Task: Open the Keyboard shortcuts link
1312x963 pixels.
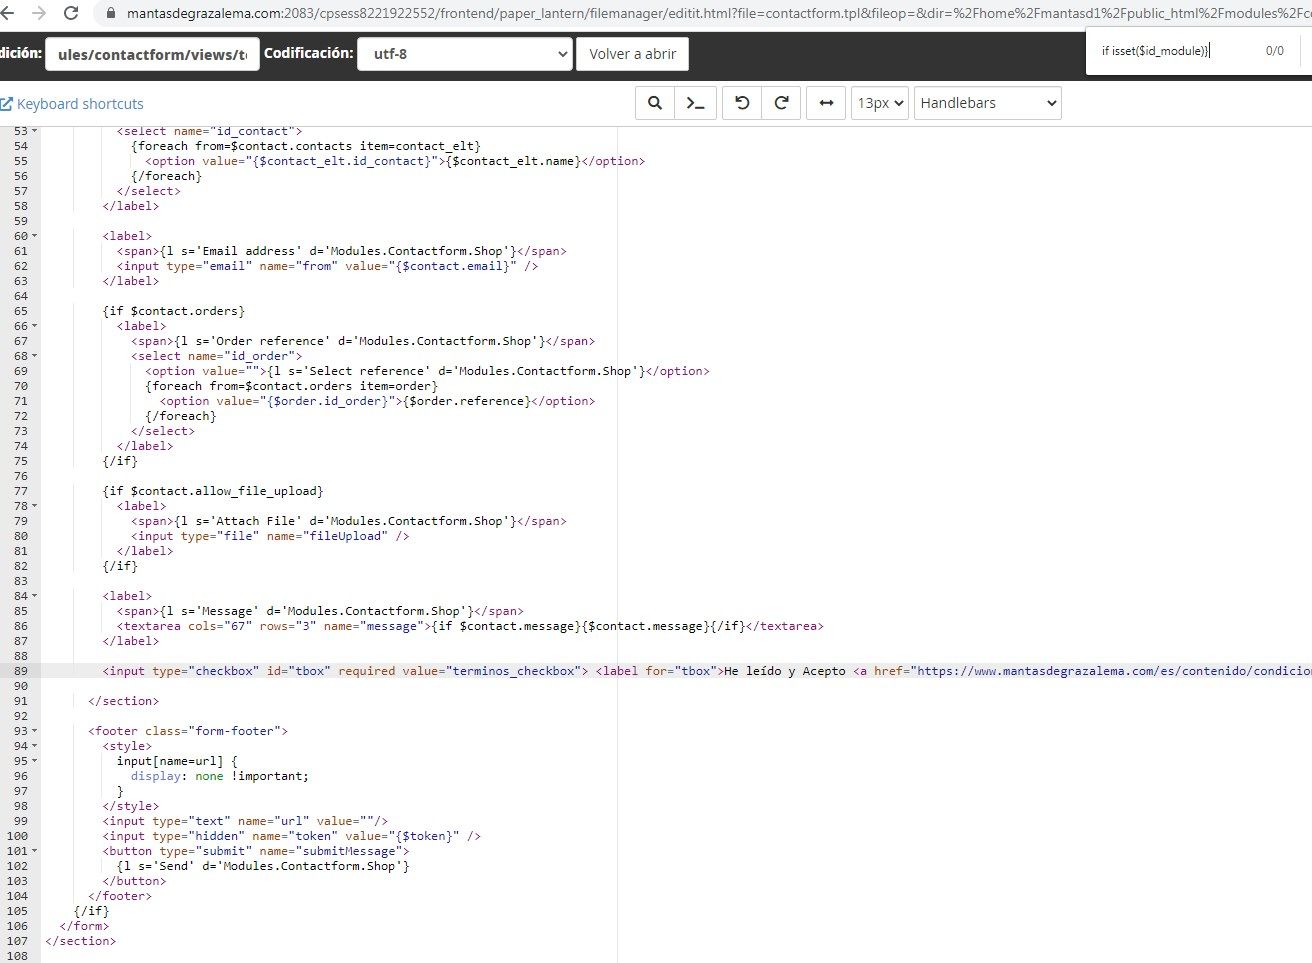Action: coord(72,104)
